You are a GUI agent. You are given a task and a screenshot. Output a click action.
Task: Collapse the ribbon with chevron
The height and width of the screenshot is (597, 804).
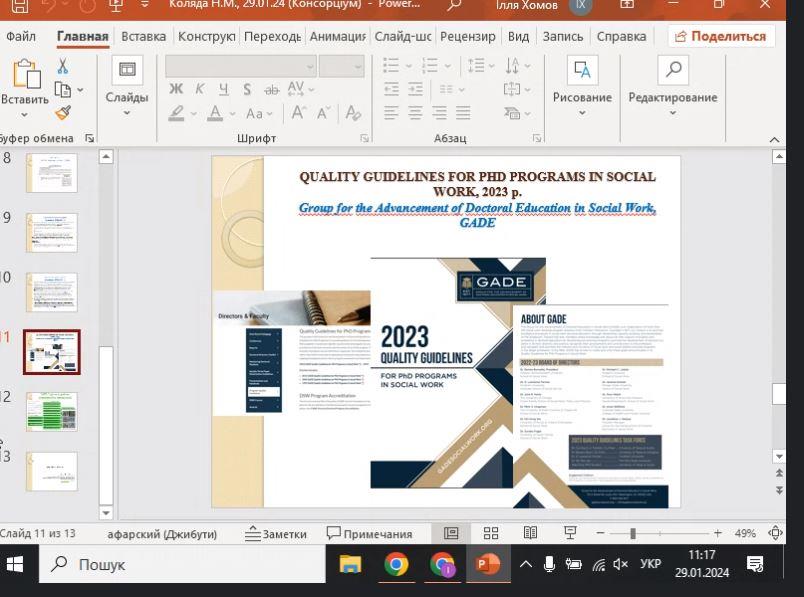(x=774, y=140)
